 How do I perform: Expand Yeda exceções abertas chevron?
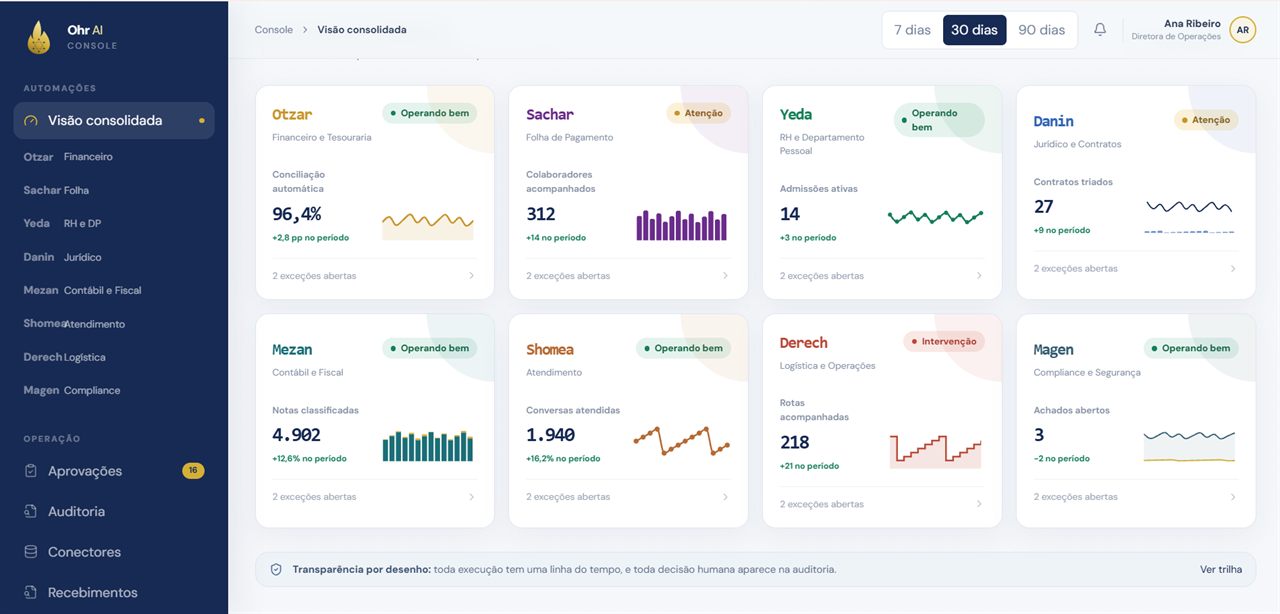[980, 276]
